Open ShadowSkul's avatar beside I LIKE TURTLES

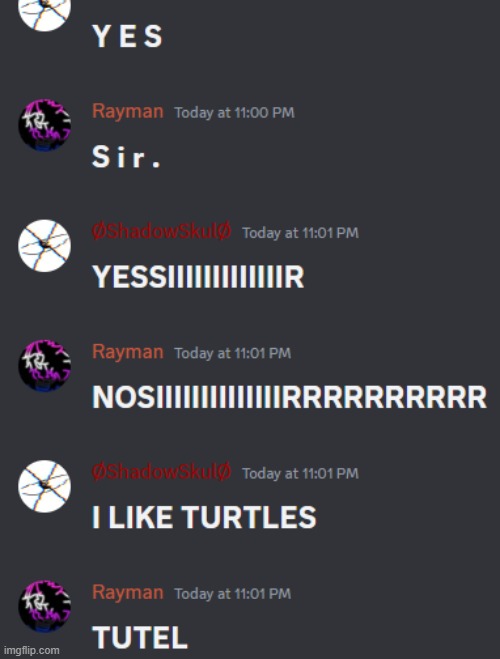[x=45, y=486]
